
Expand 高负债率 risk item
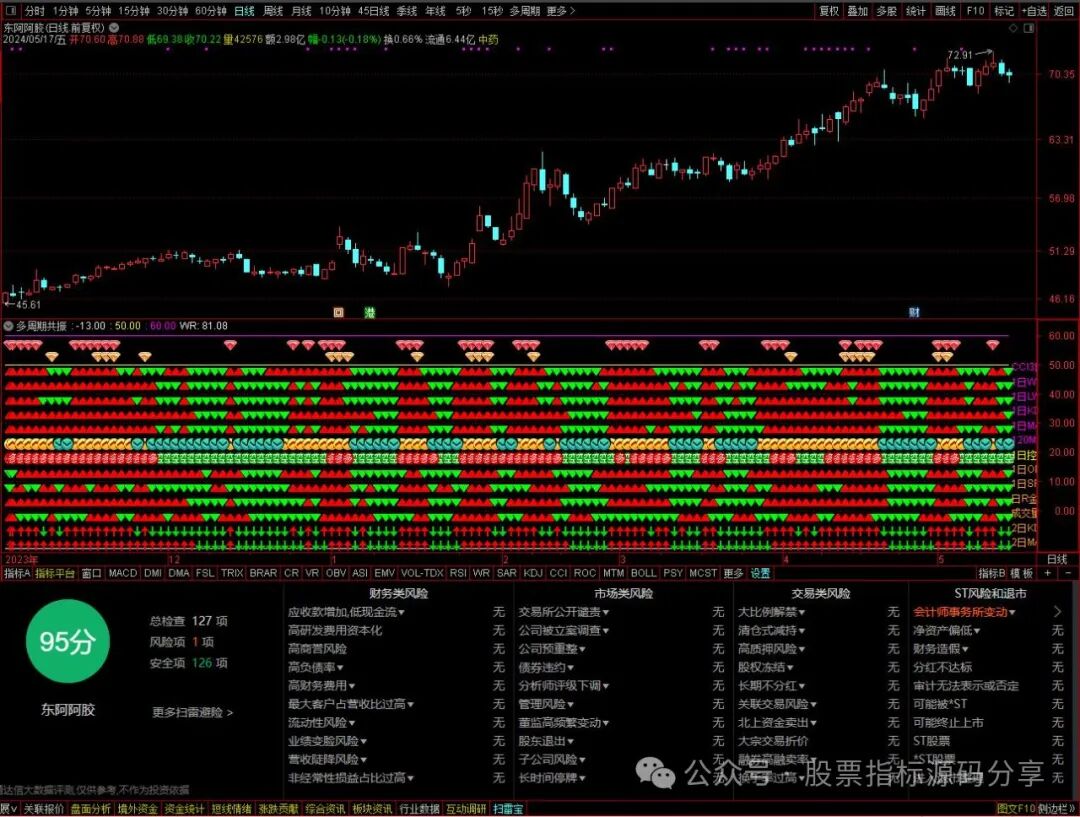tap(315, 667)
